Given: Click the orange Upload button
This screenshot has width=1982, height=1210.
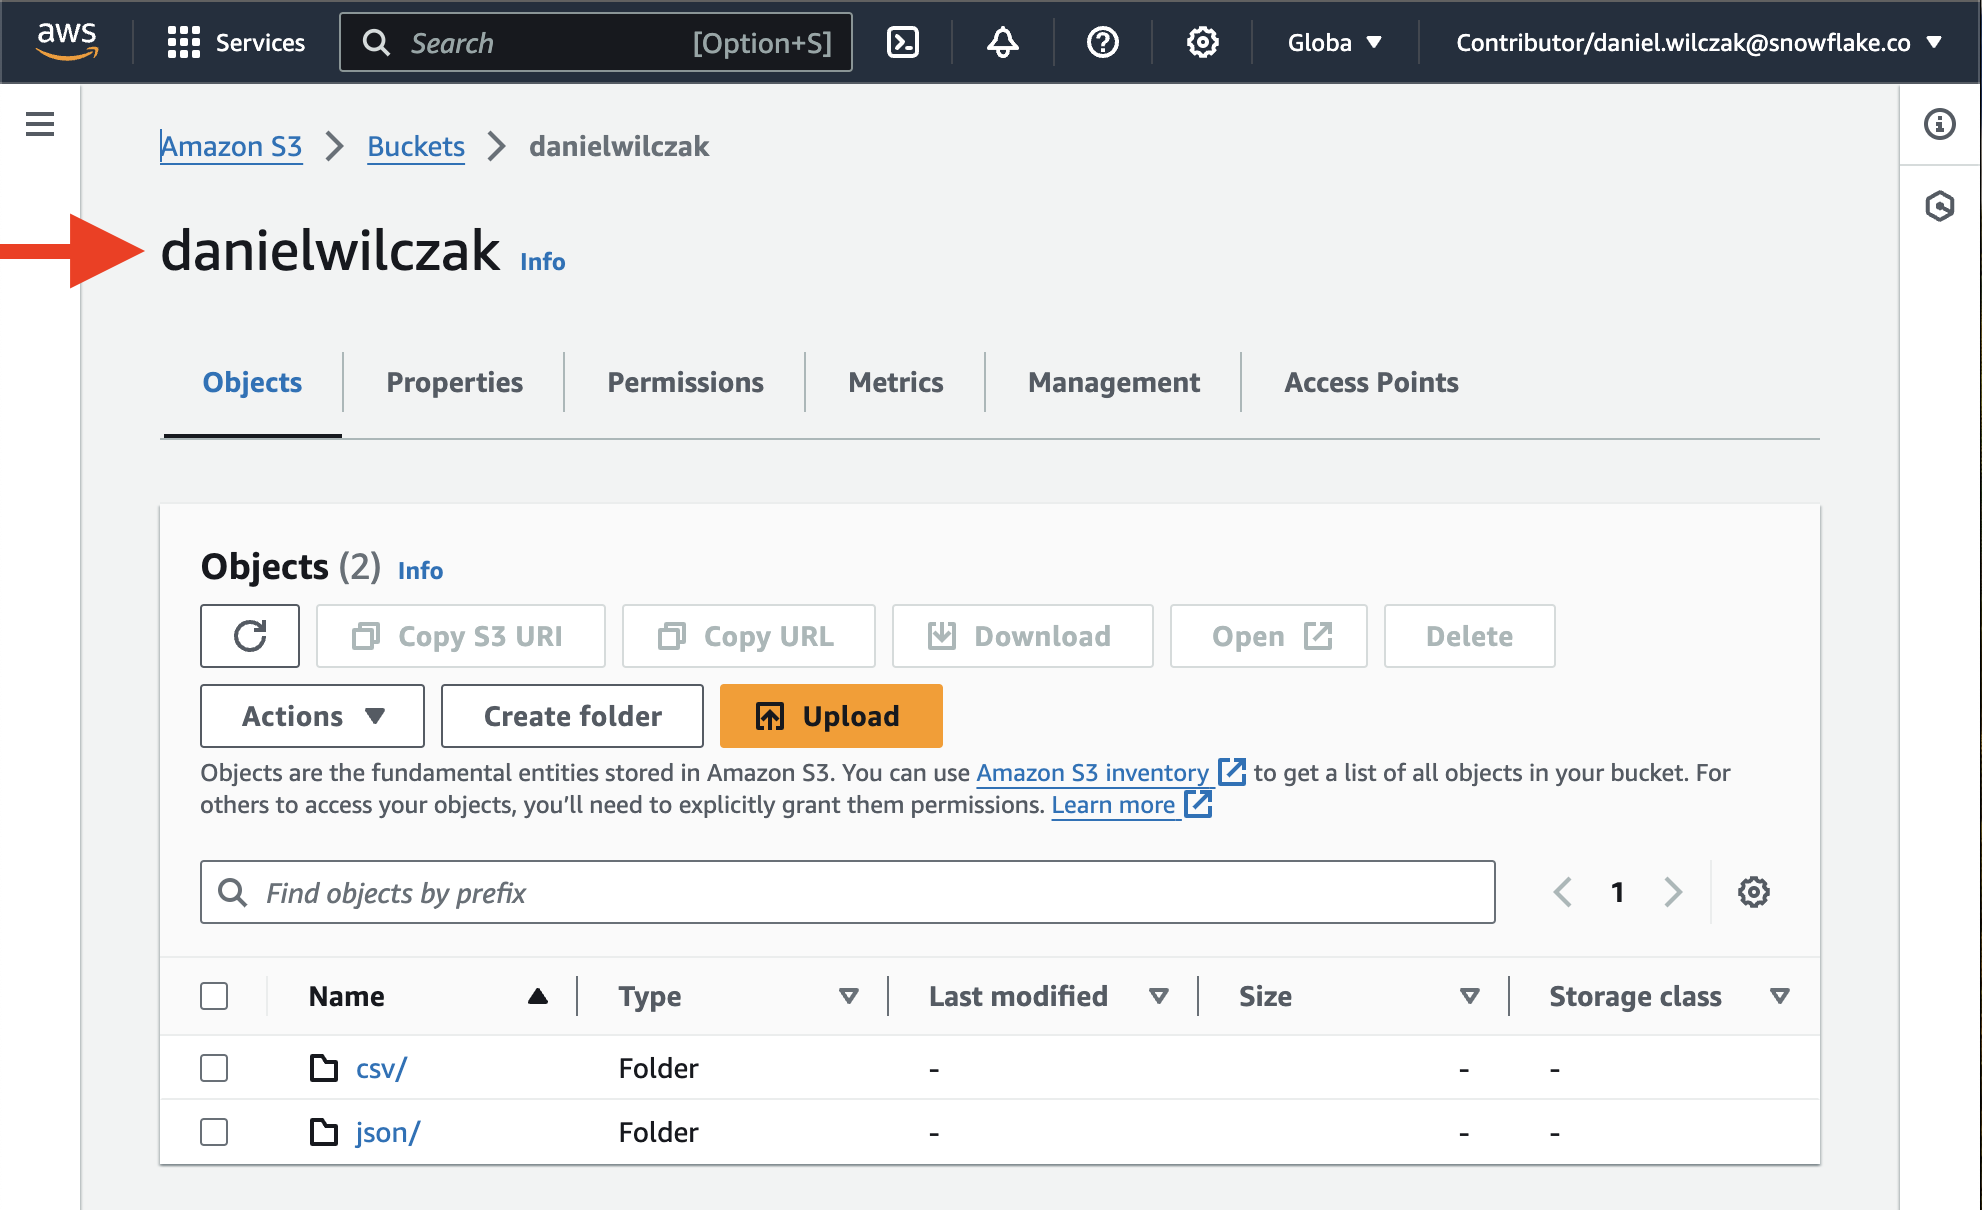Looking at the screenshot, I should click(x=830, y=716).
